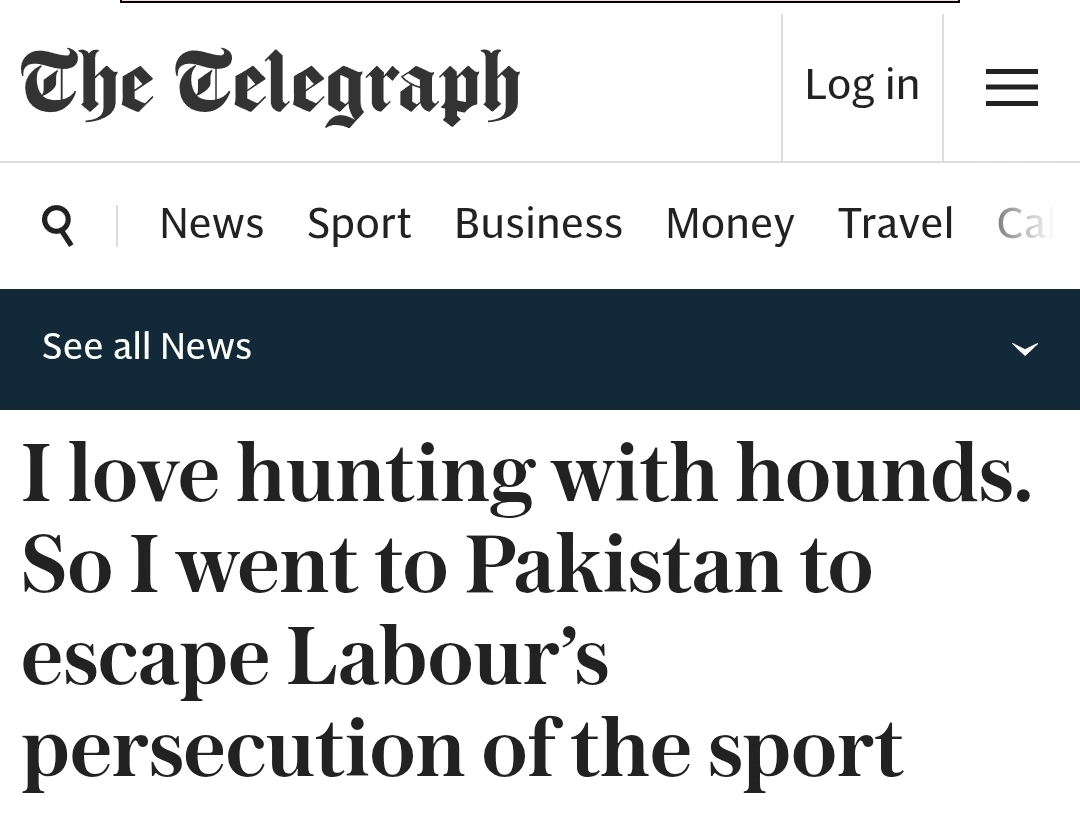Open the News section
Screen dimensions: 1080x822
point(212,223)
